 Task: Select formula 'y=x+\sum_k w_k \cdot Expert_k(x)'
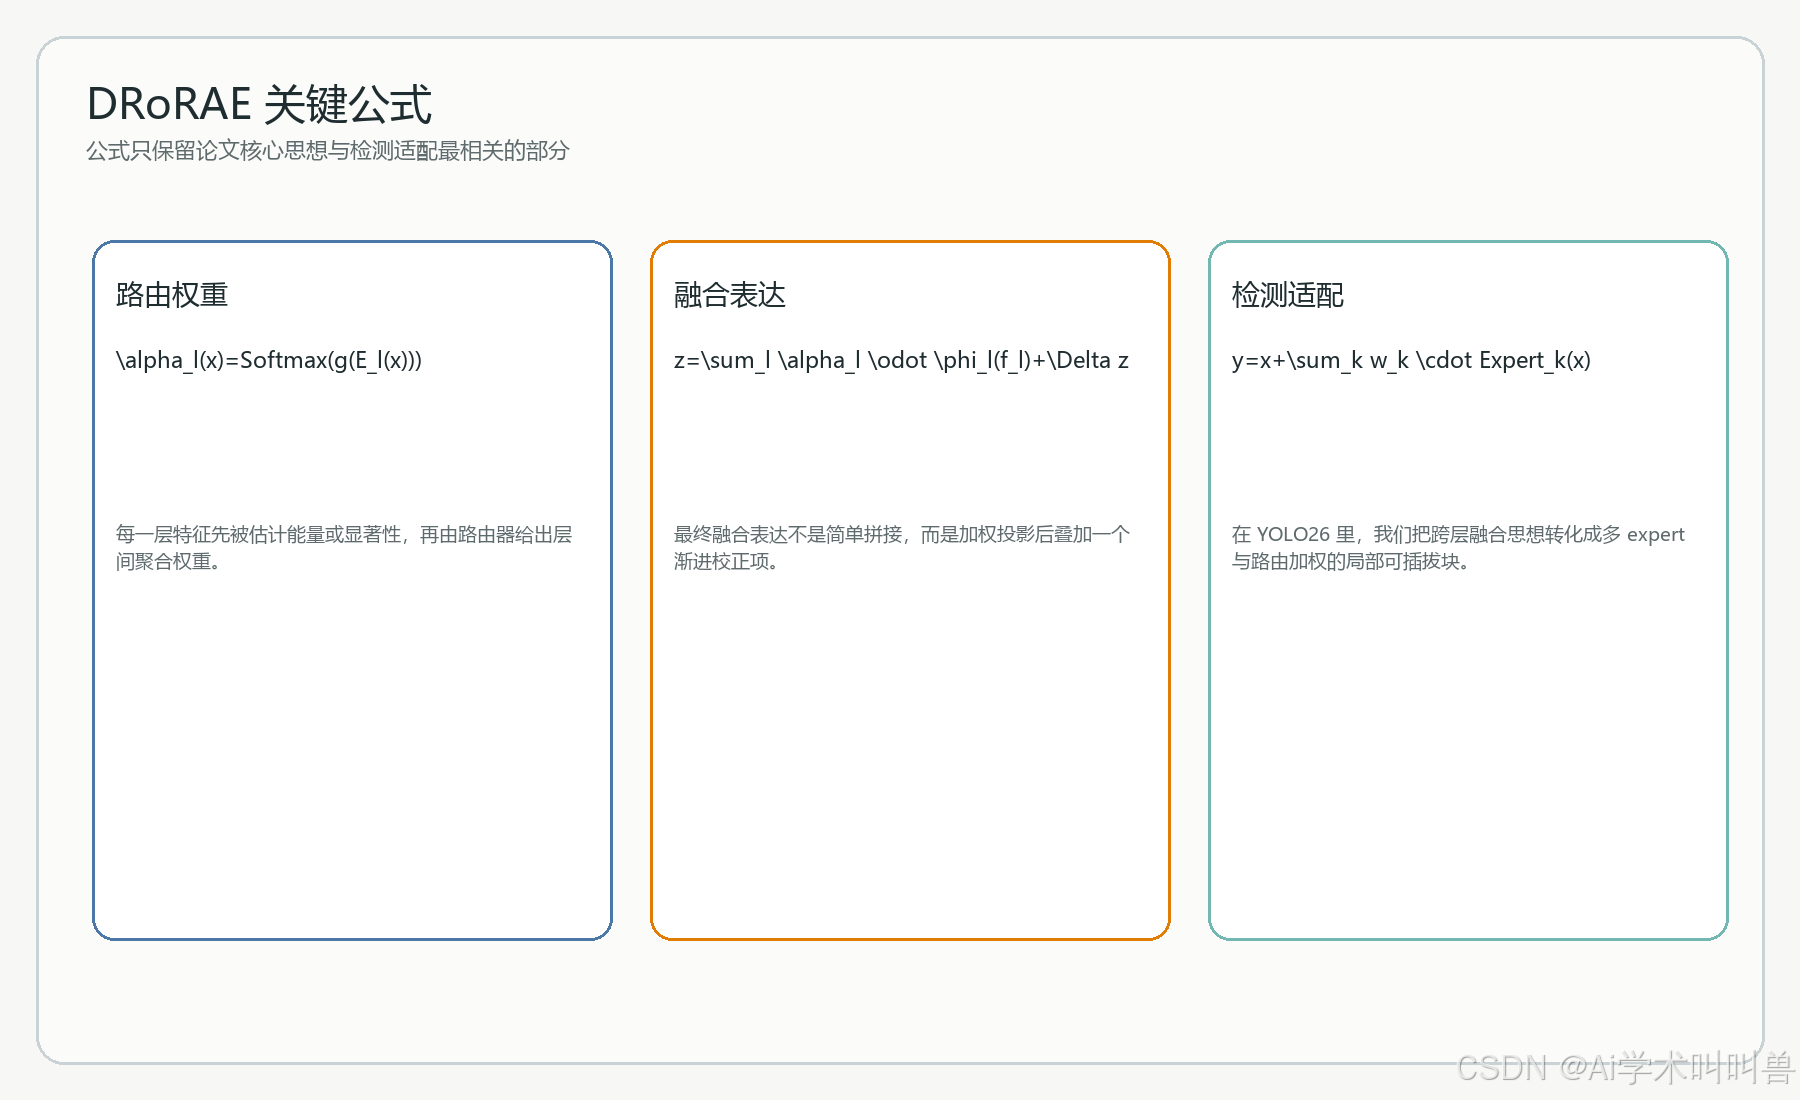click(x=1411, y=361)
